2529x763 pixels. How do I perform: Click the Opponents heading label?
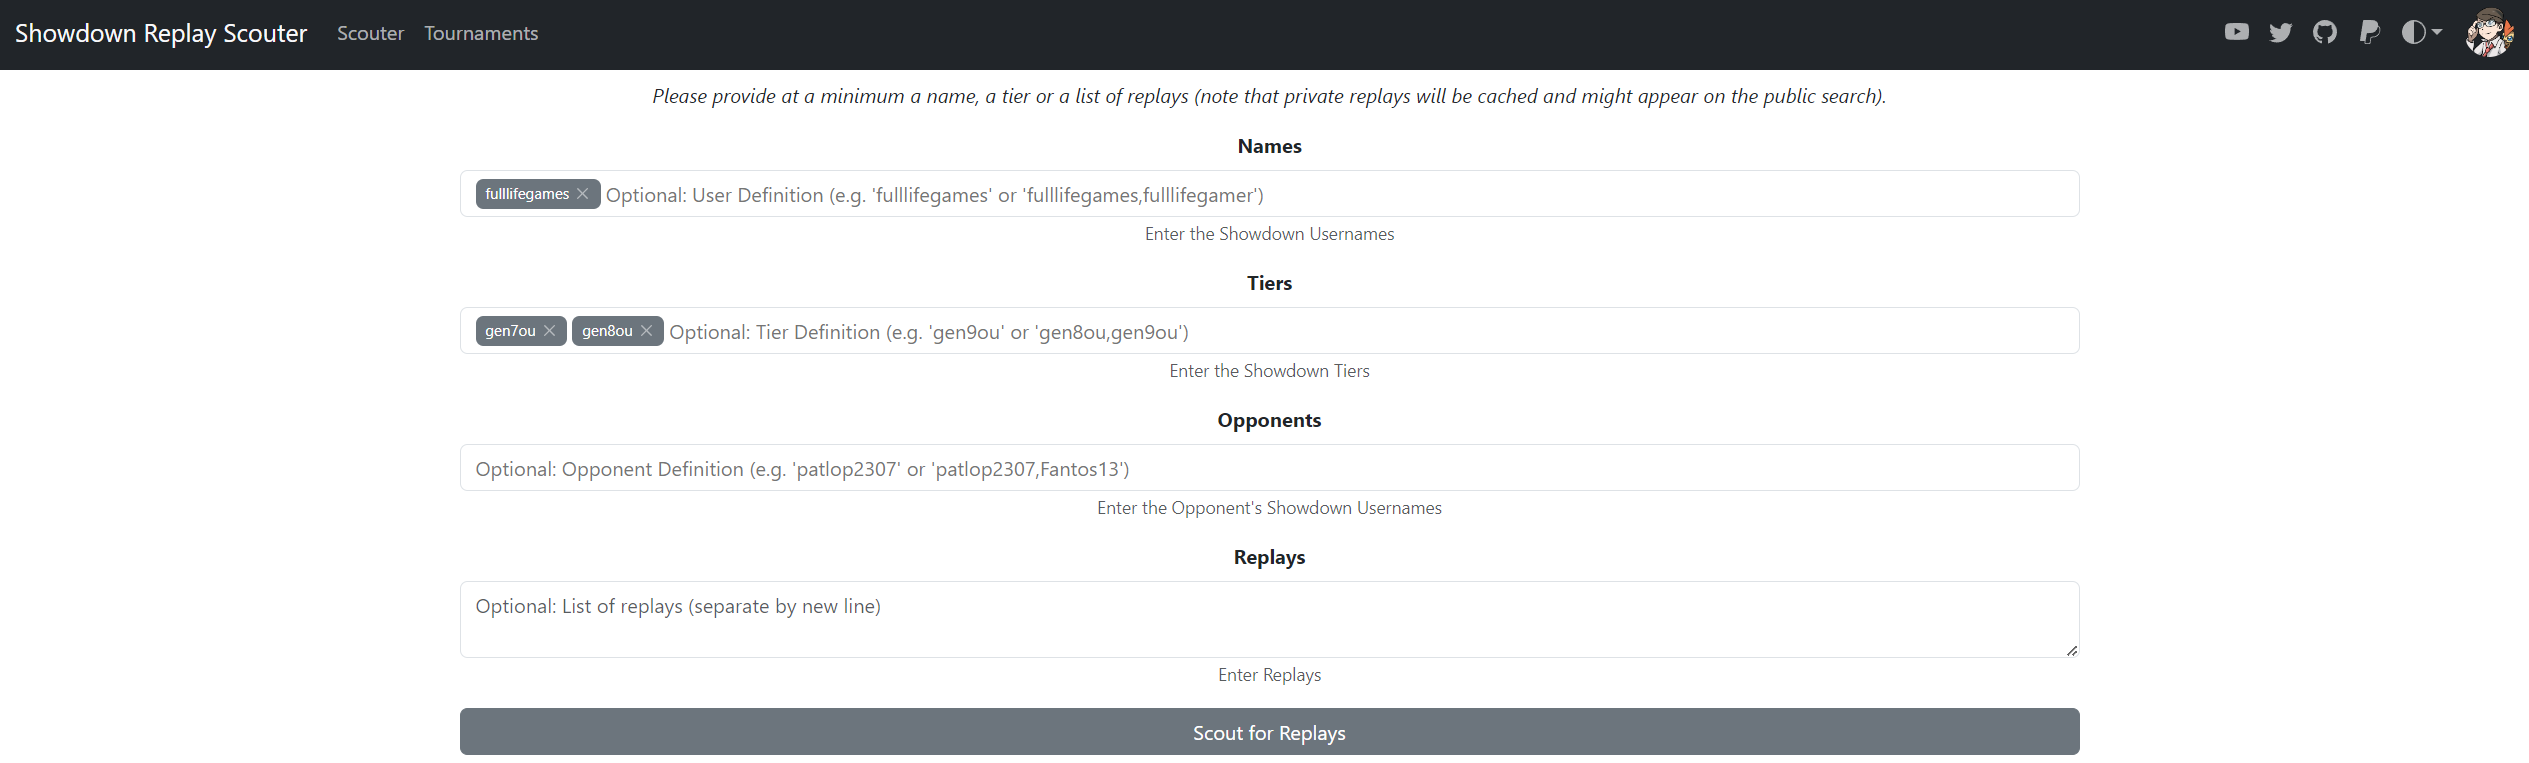pos(1269,420)
